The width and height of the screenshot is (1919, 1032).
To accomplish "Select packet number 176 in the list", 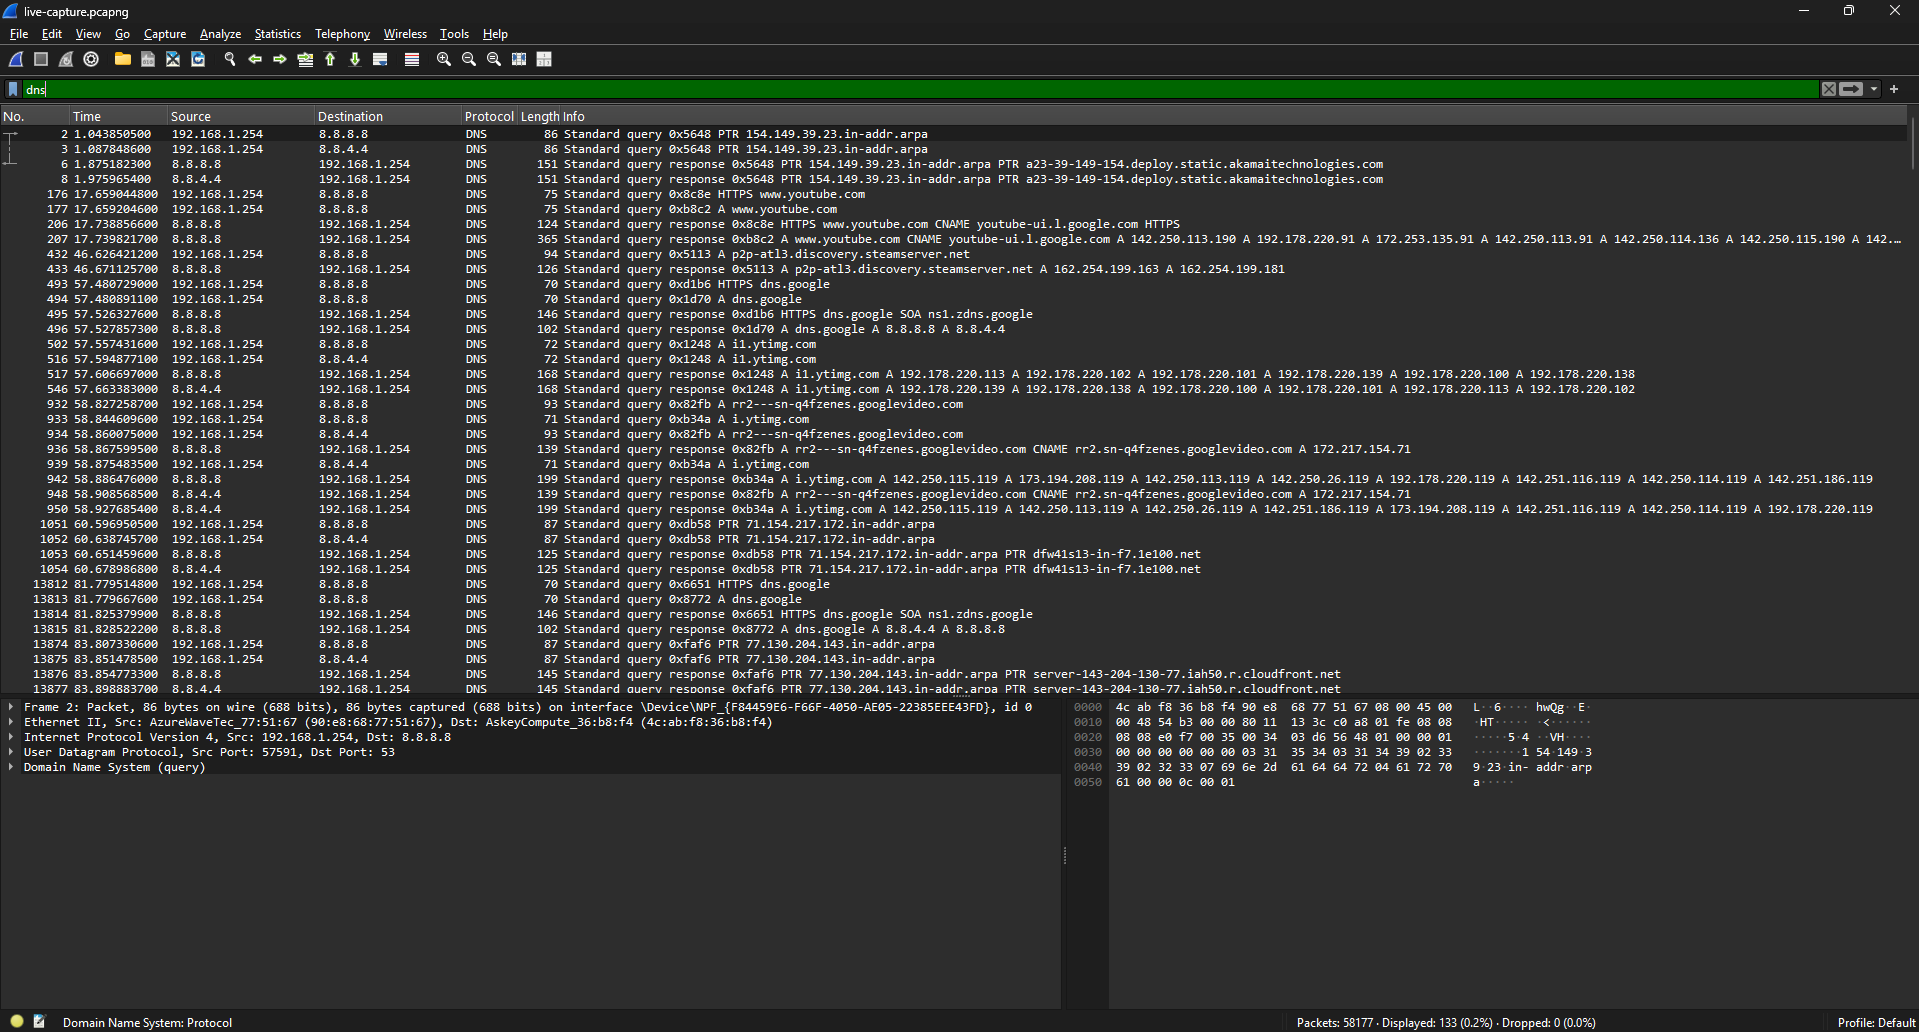I will (600, 193).
